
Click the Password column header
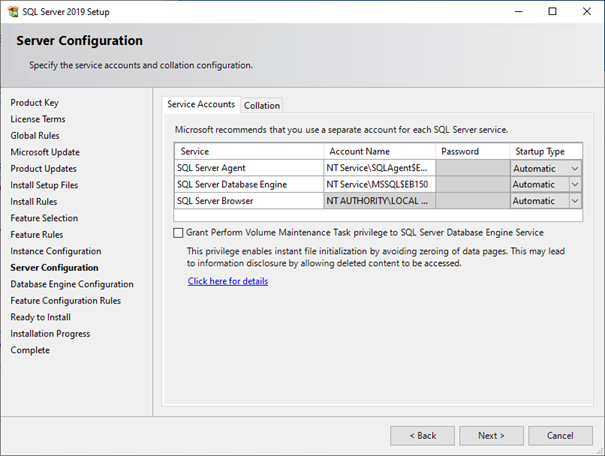(473, 151)
